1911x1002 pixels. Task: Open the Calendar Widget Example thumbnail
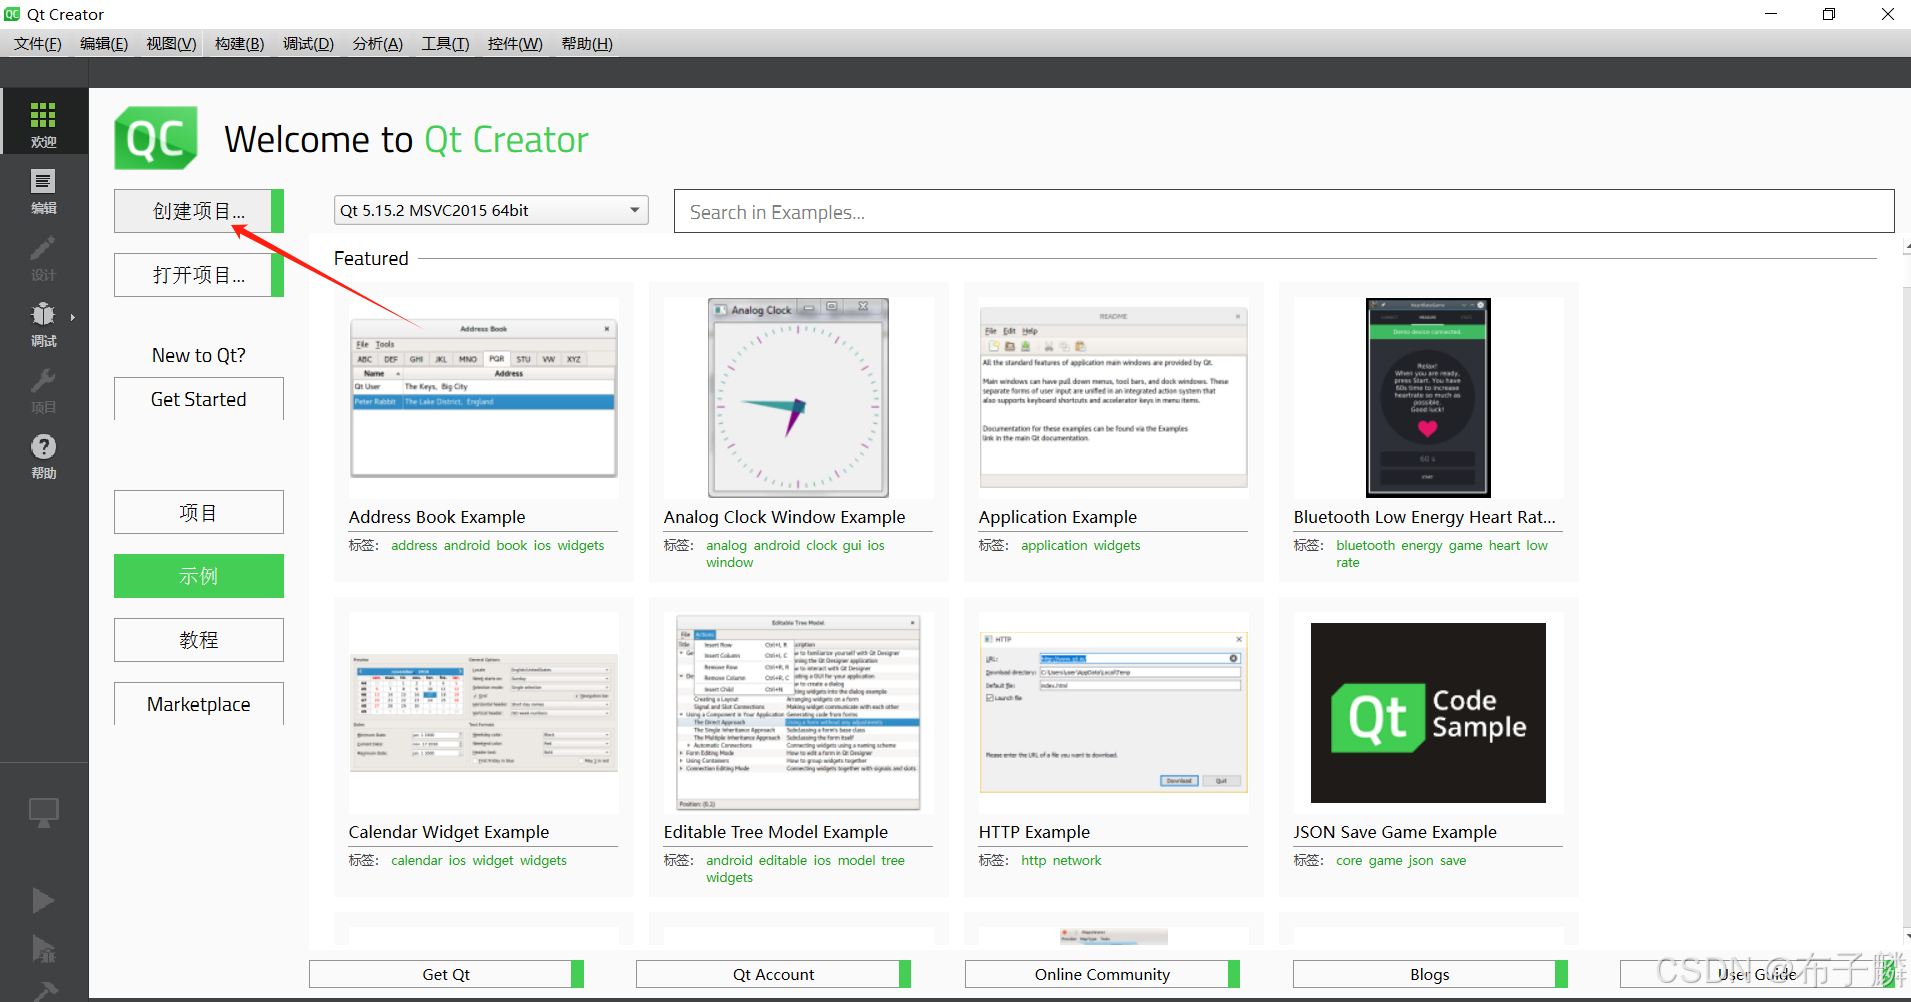483,713
